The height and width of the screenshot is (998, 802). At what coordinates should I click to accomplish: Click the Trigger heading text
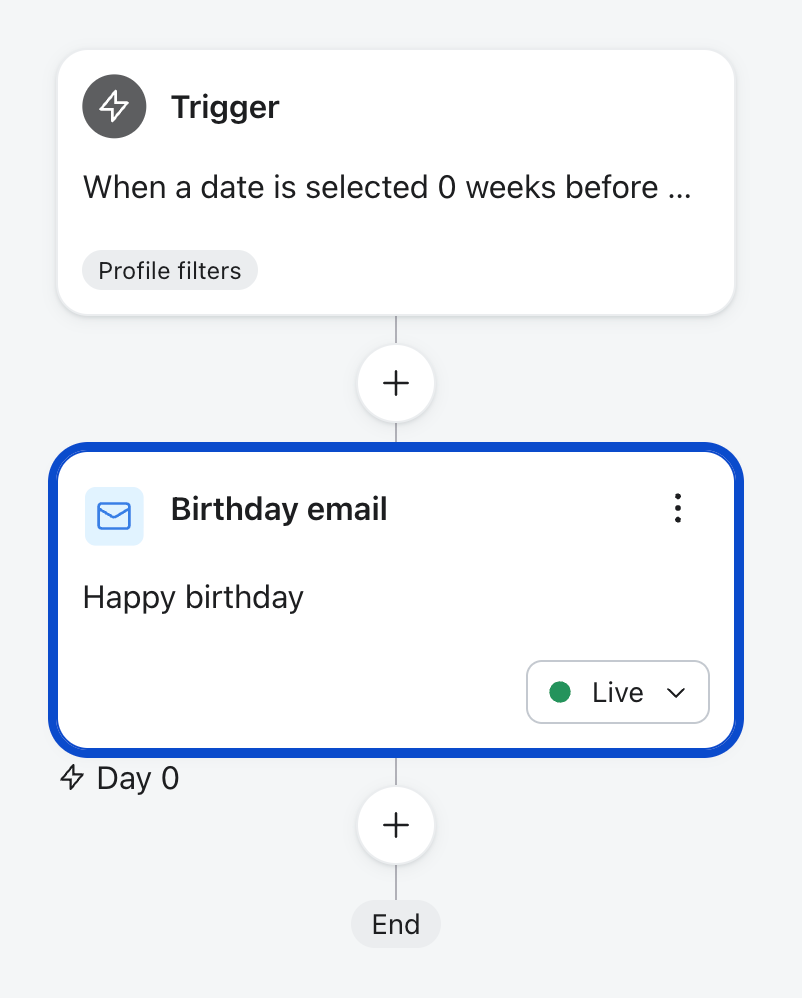click(225, 107)
